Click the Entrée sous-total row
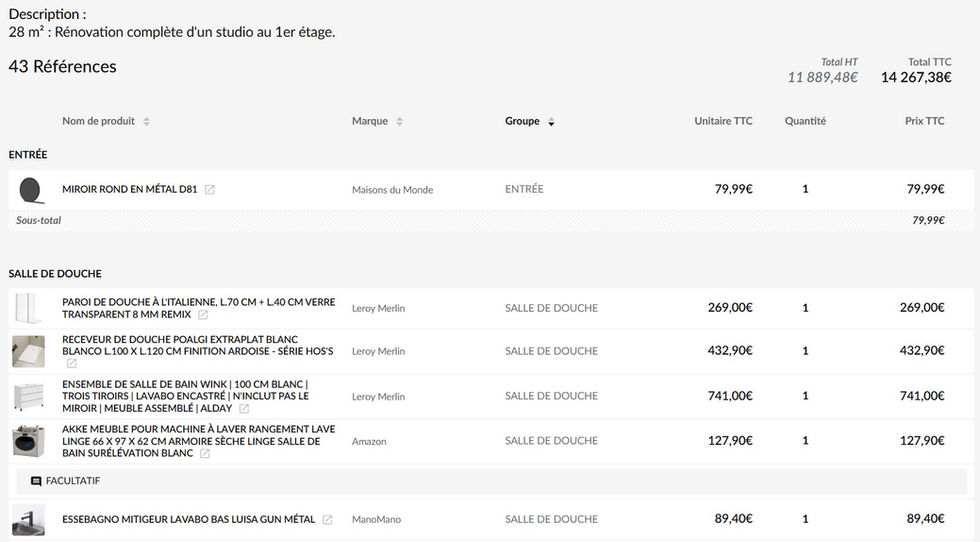 coord(490,220)
